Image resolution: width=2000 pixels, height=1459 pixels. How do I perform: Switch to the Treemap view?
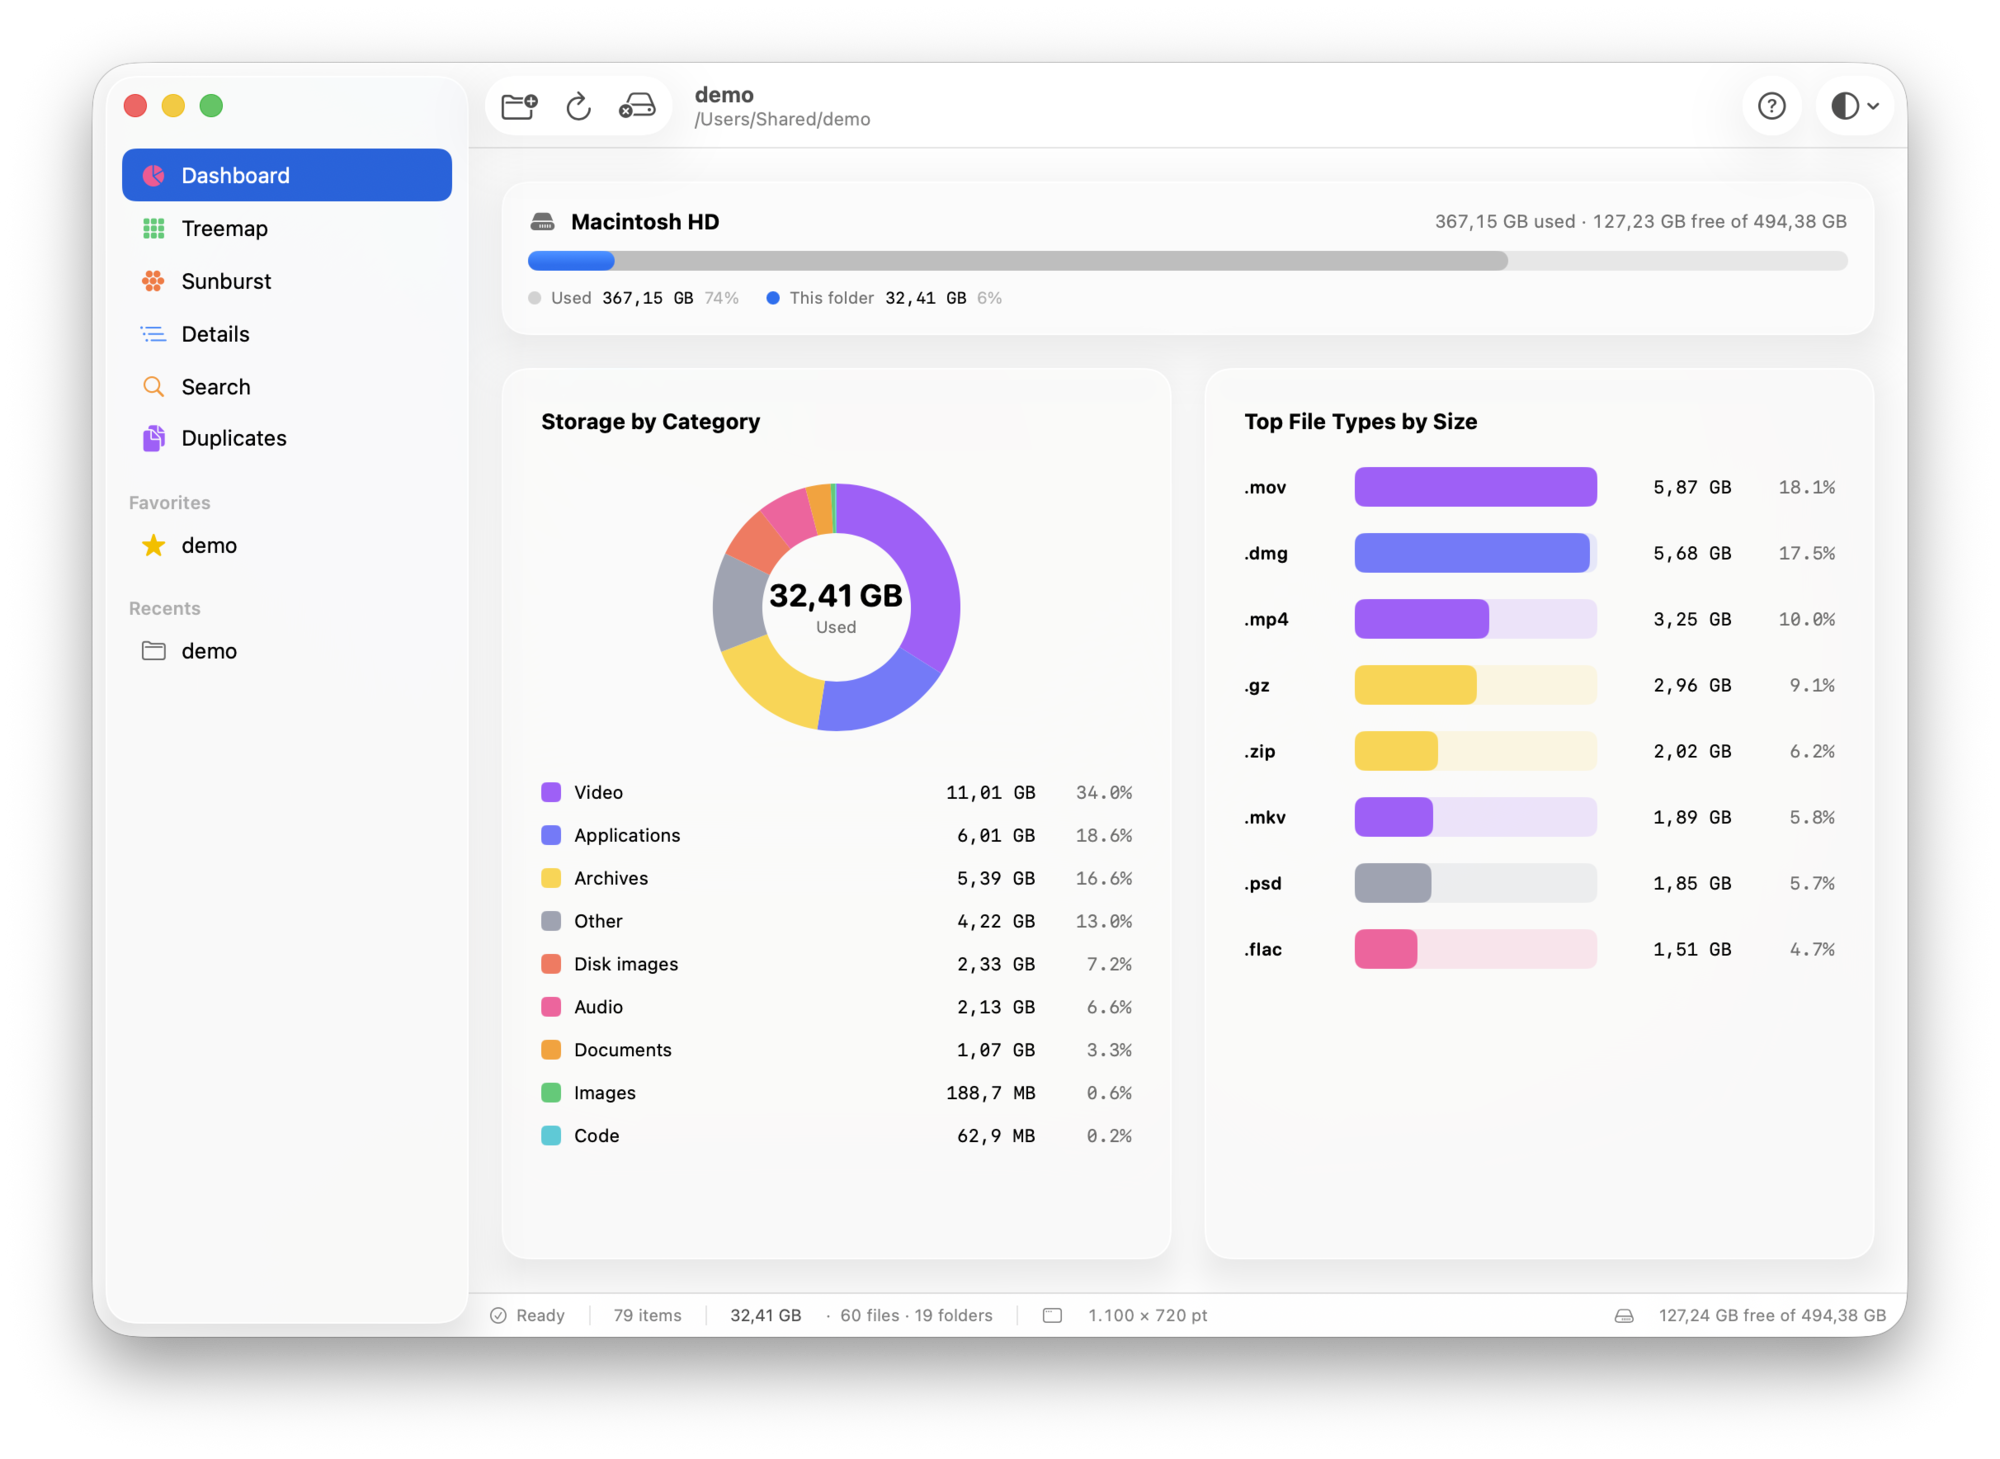(x=287, y=228)
